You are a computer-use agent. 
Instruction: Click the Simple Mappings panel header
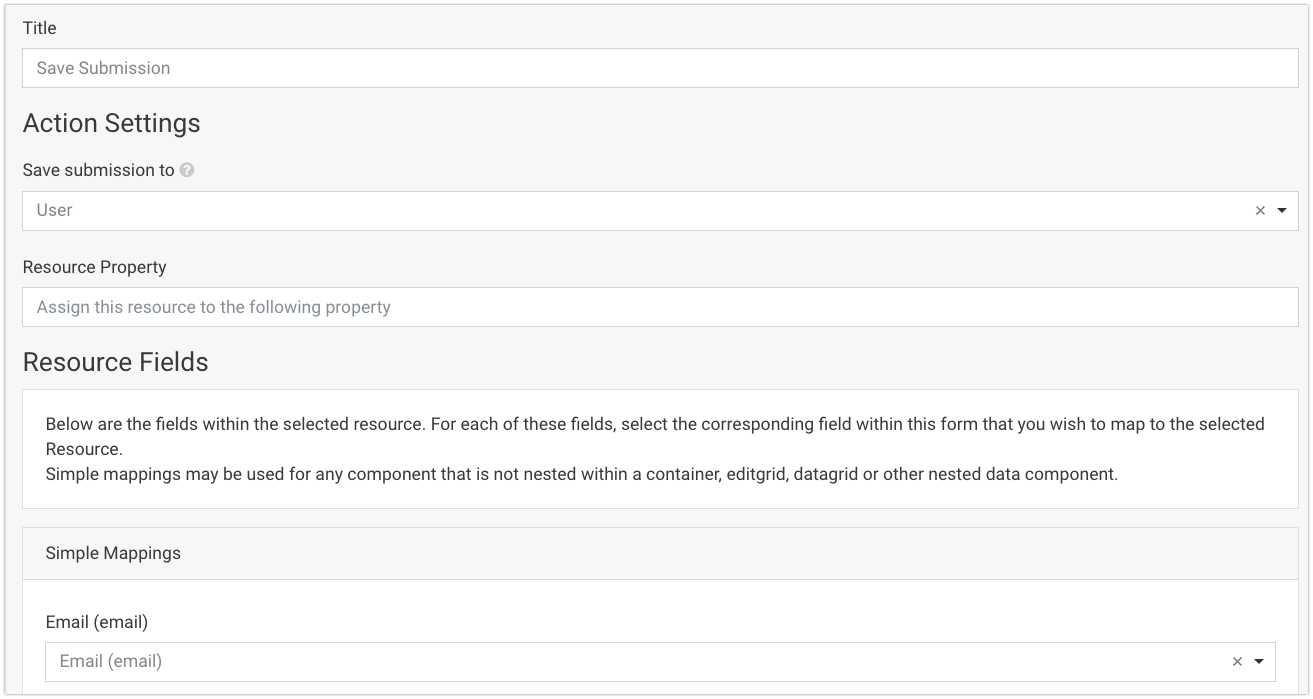(x=660, y=553)
